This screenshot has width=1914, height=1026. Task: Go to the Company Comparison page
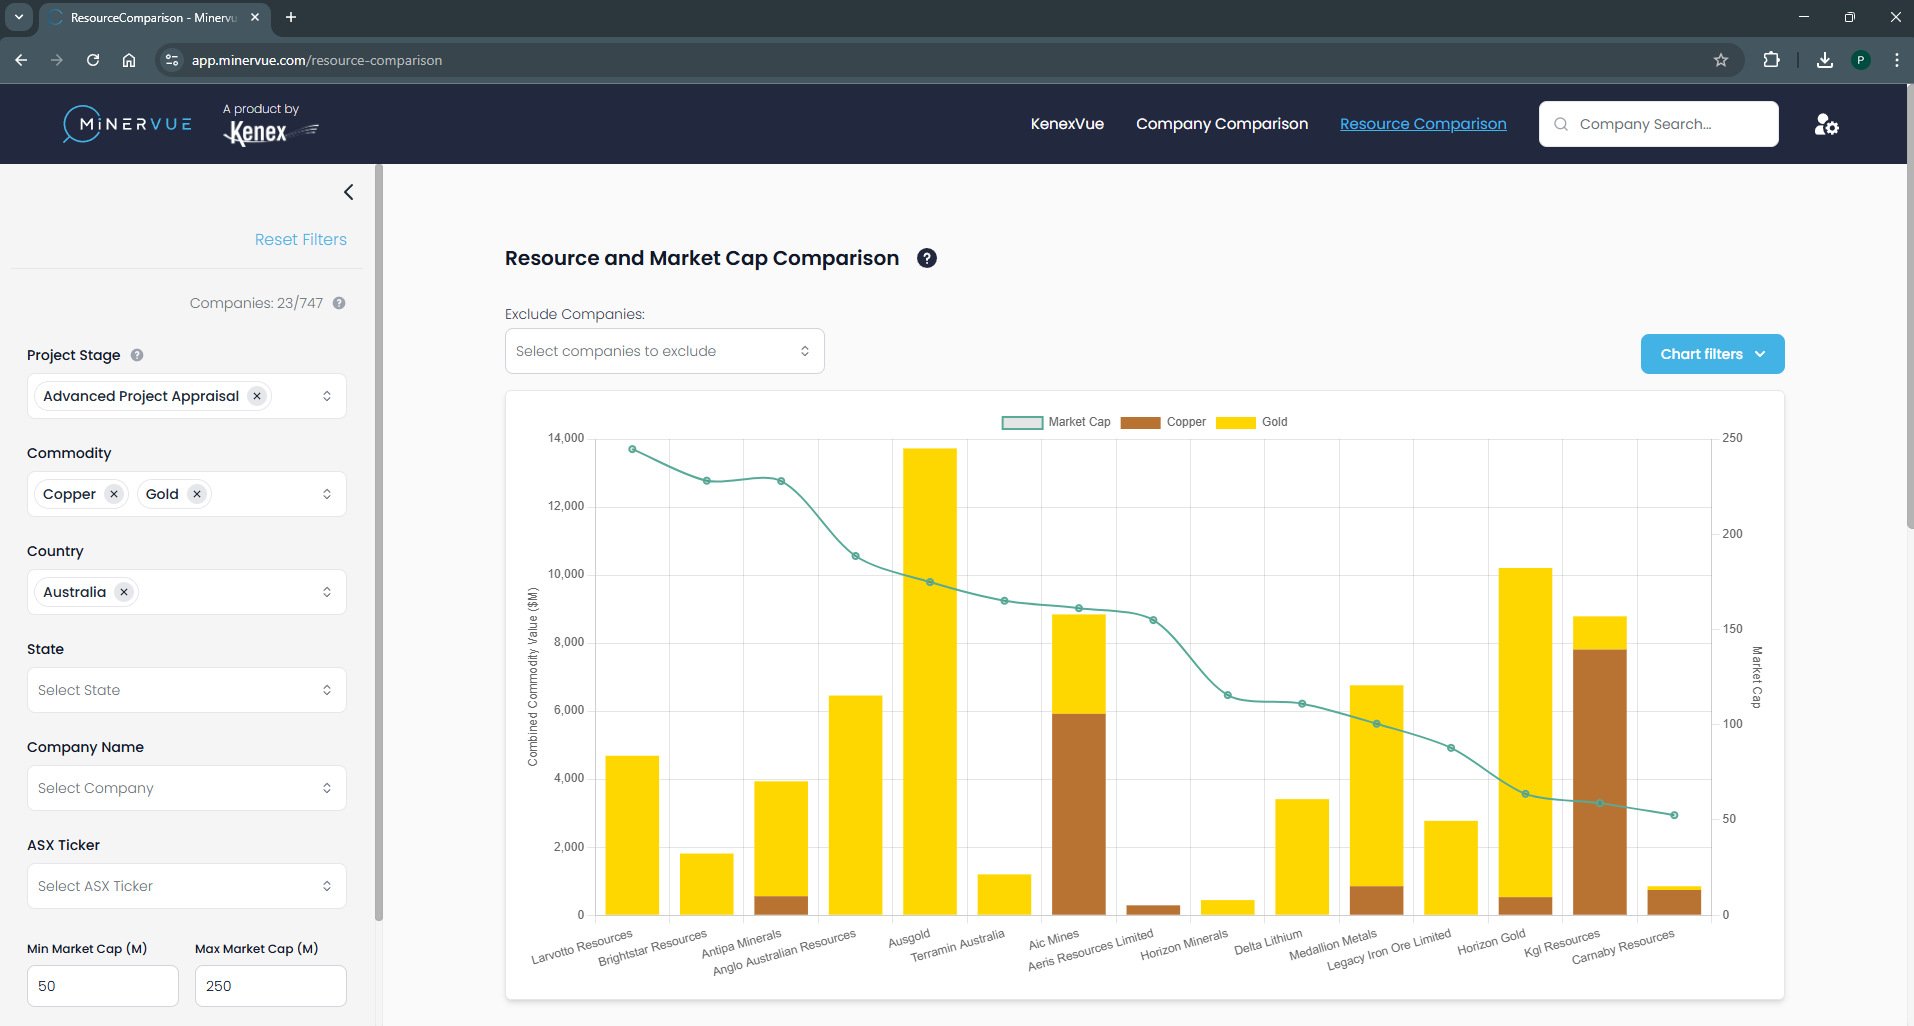coord(1221,124)
